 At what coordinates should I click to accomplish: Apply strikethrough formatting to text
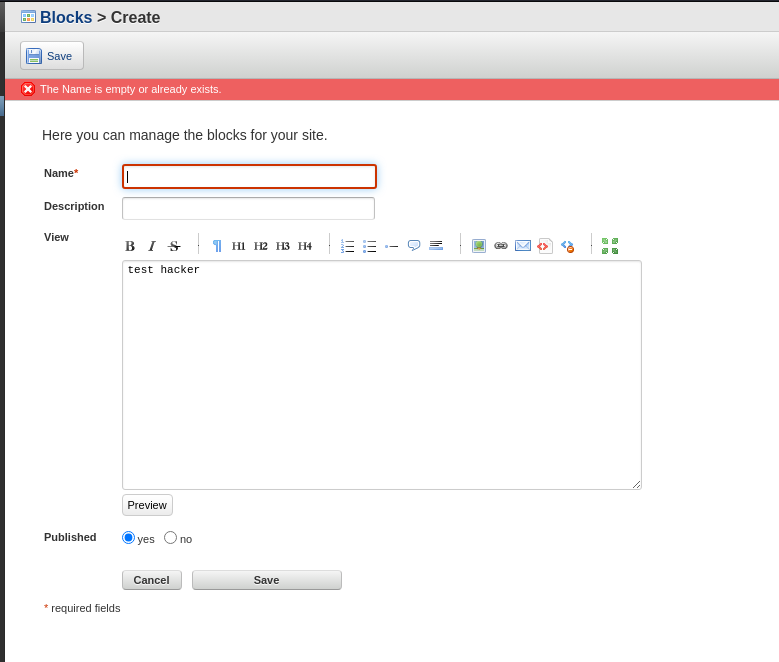click(x=174, y=246)
